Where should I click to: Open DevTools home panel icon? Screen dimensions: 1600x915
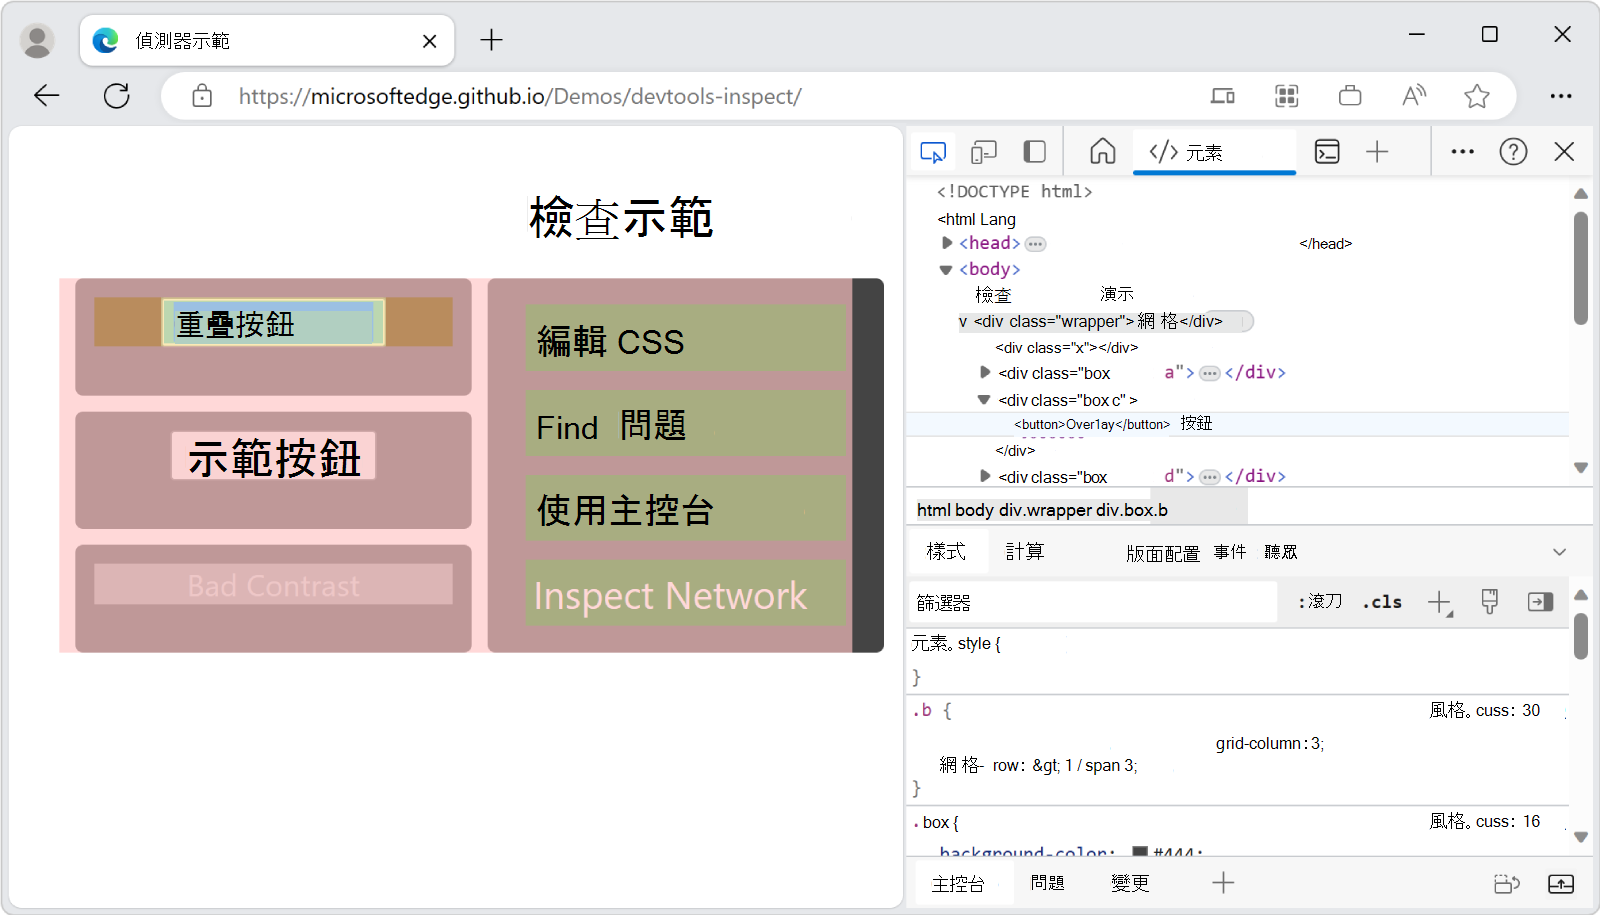click(x=1101, y=151)
